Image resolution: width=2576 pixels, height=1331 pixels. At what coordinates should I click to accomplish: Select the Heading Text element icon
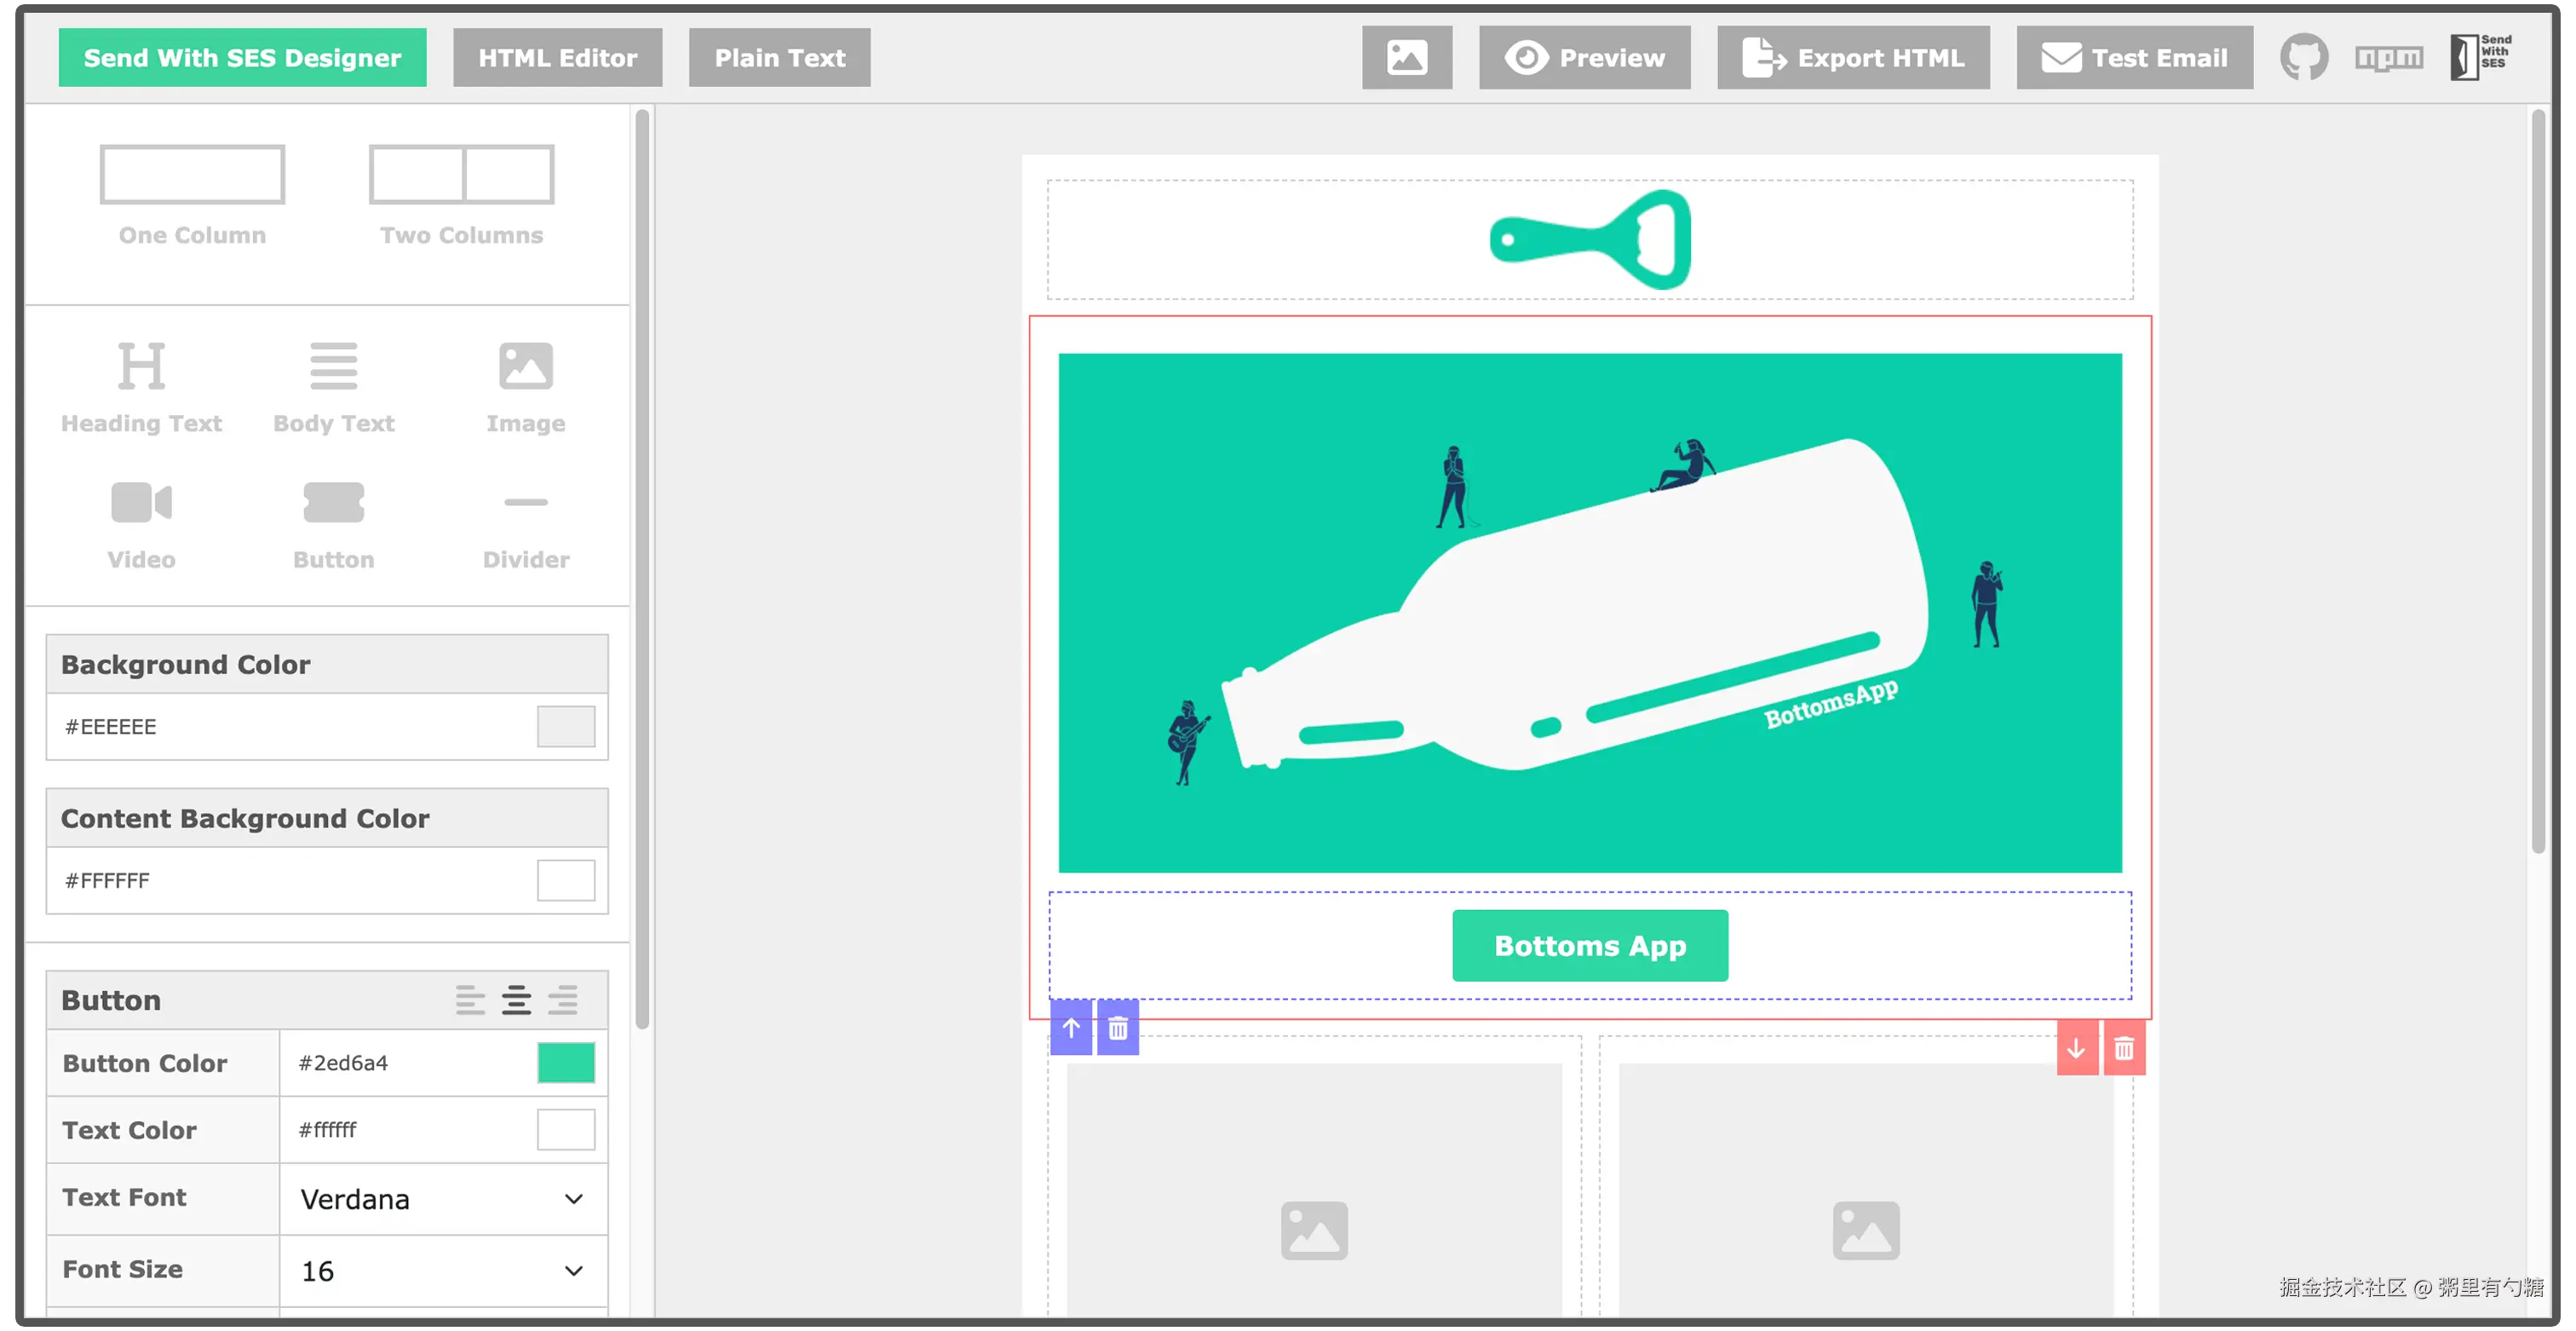141,366
